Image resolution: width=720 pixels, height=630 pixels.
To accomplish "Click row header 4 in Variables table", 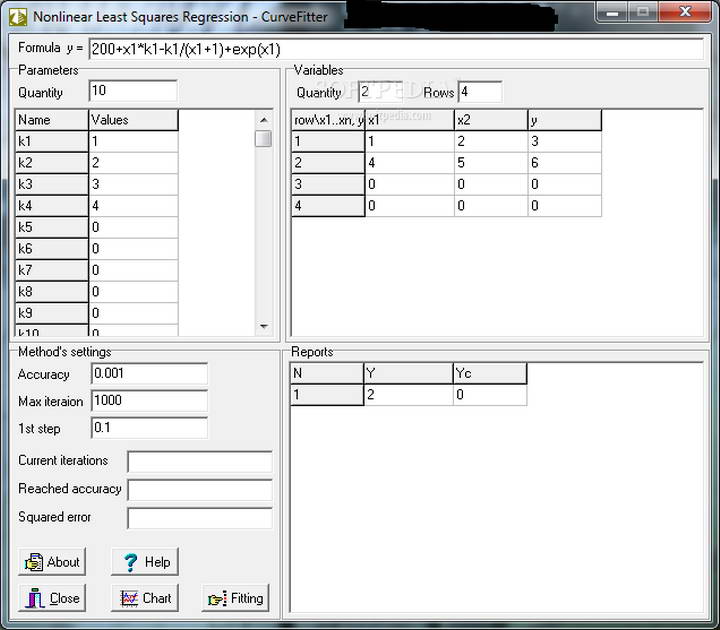I will click(328, 206).
